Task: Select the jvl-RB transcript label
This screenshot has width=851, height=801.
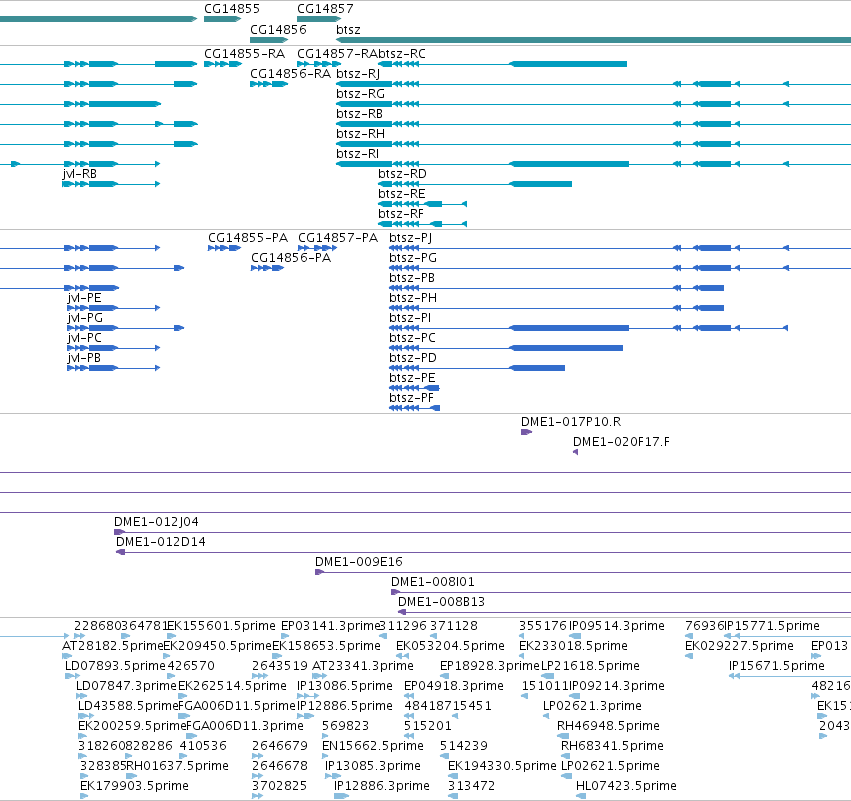Action: (x=79, y=174)
